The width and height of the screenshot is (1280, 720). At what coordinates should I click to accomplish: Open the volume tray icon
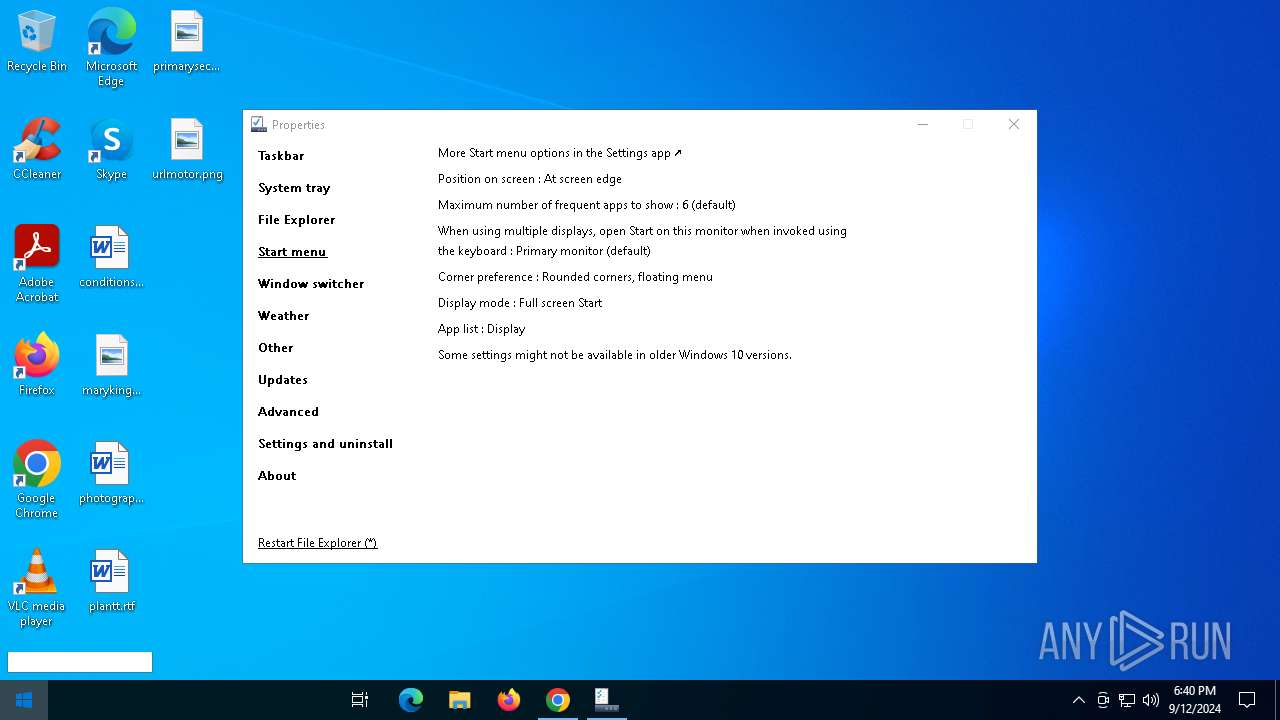[1151, 700]
